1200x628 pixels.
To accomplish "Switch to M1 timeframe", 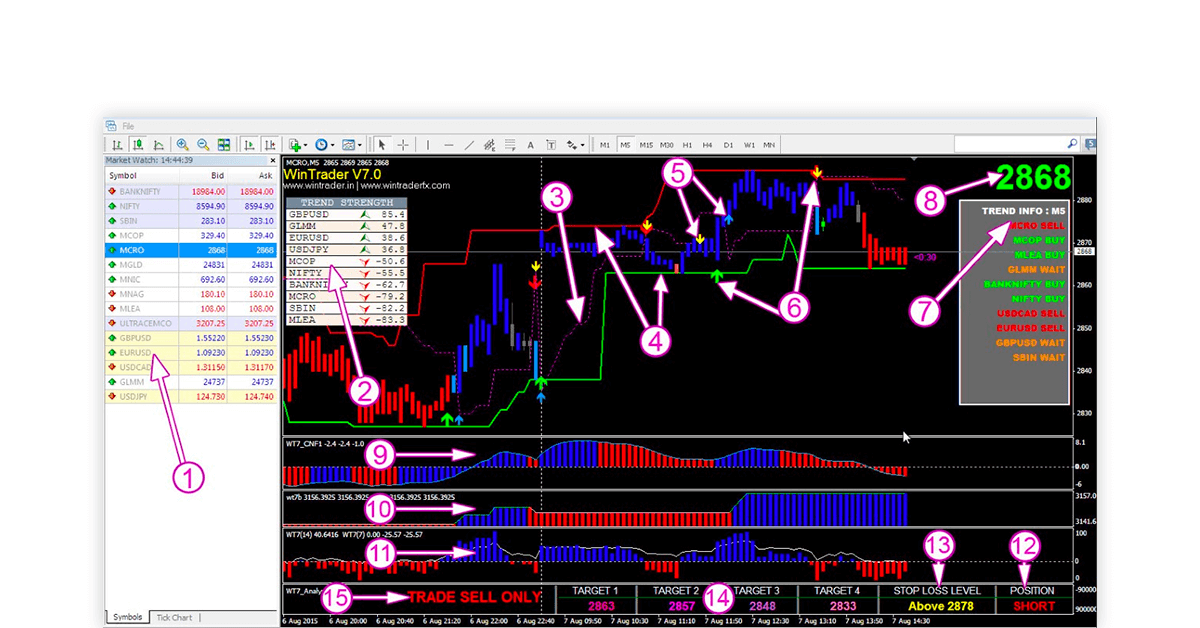I will tap(605, 144).
